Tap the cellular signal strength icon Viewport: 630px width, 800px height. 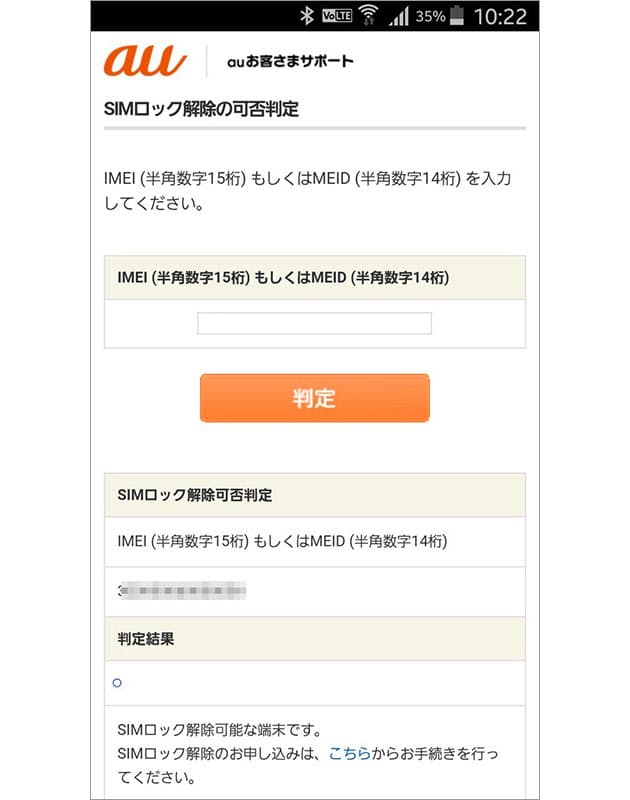(x=401, y=16)
